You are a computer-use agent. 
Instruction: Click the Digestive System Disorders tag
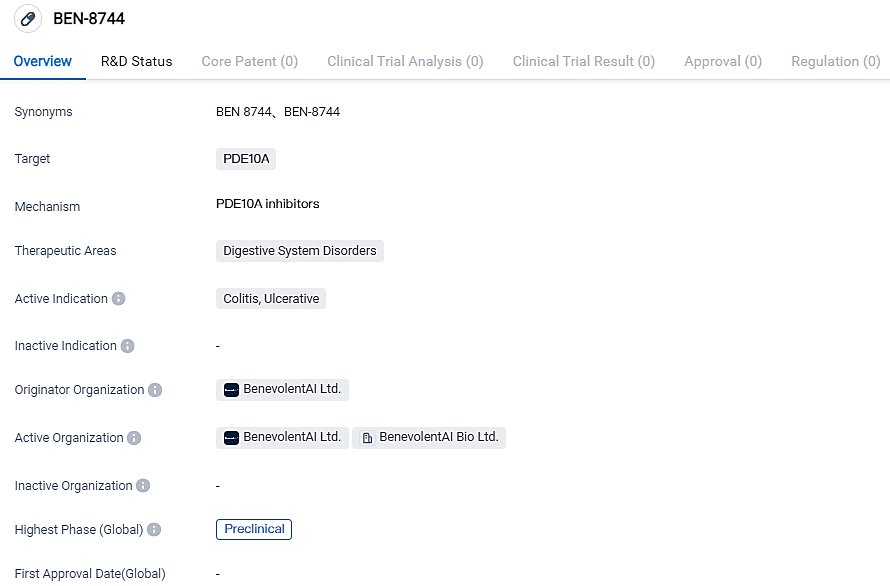point(299,251)
